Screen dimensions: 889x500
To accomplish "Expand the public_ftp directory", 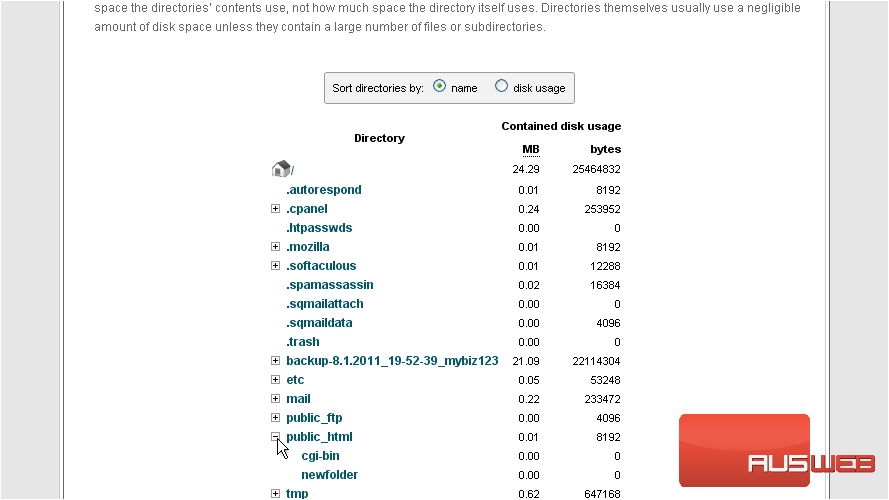I will (276, 417).
